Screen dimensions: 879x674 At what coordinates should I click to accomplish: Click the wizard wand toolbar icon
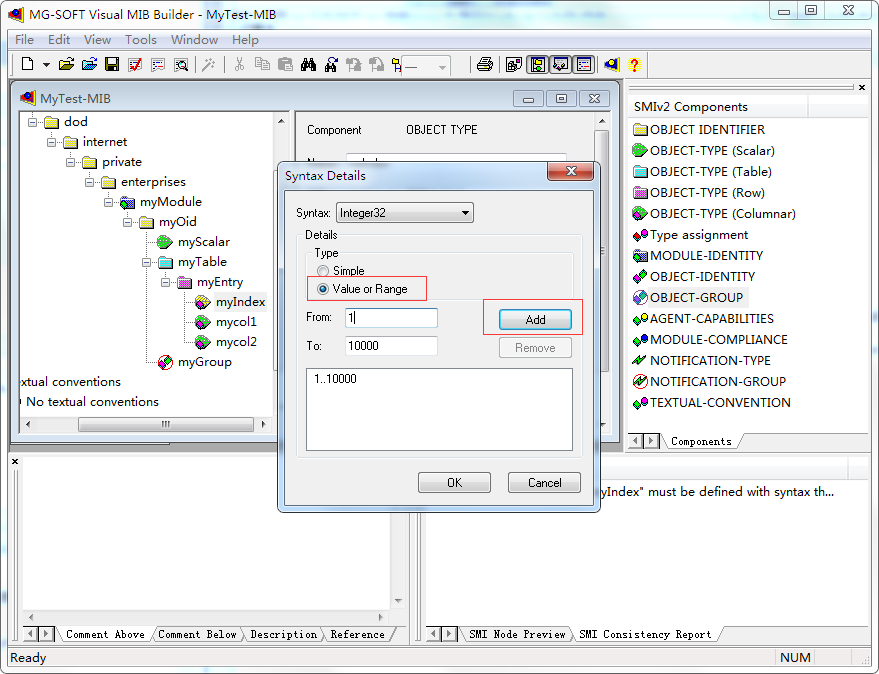pos(208,65)
